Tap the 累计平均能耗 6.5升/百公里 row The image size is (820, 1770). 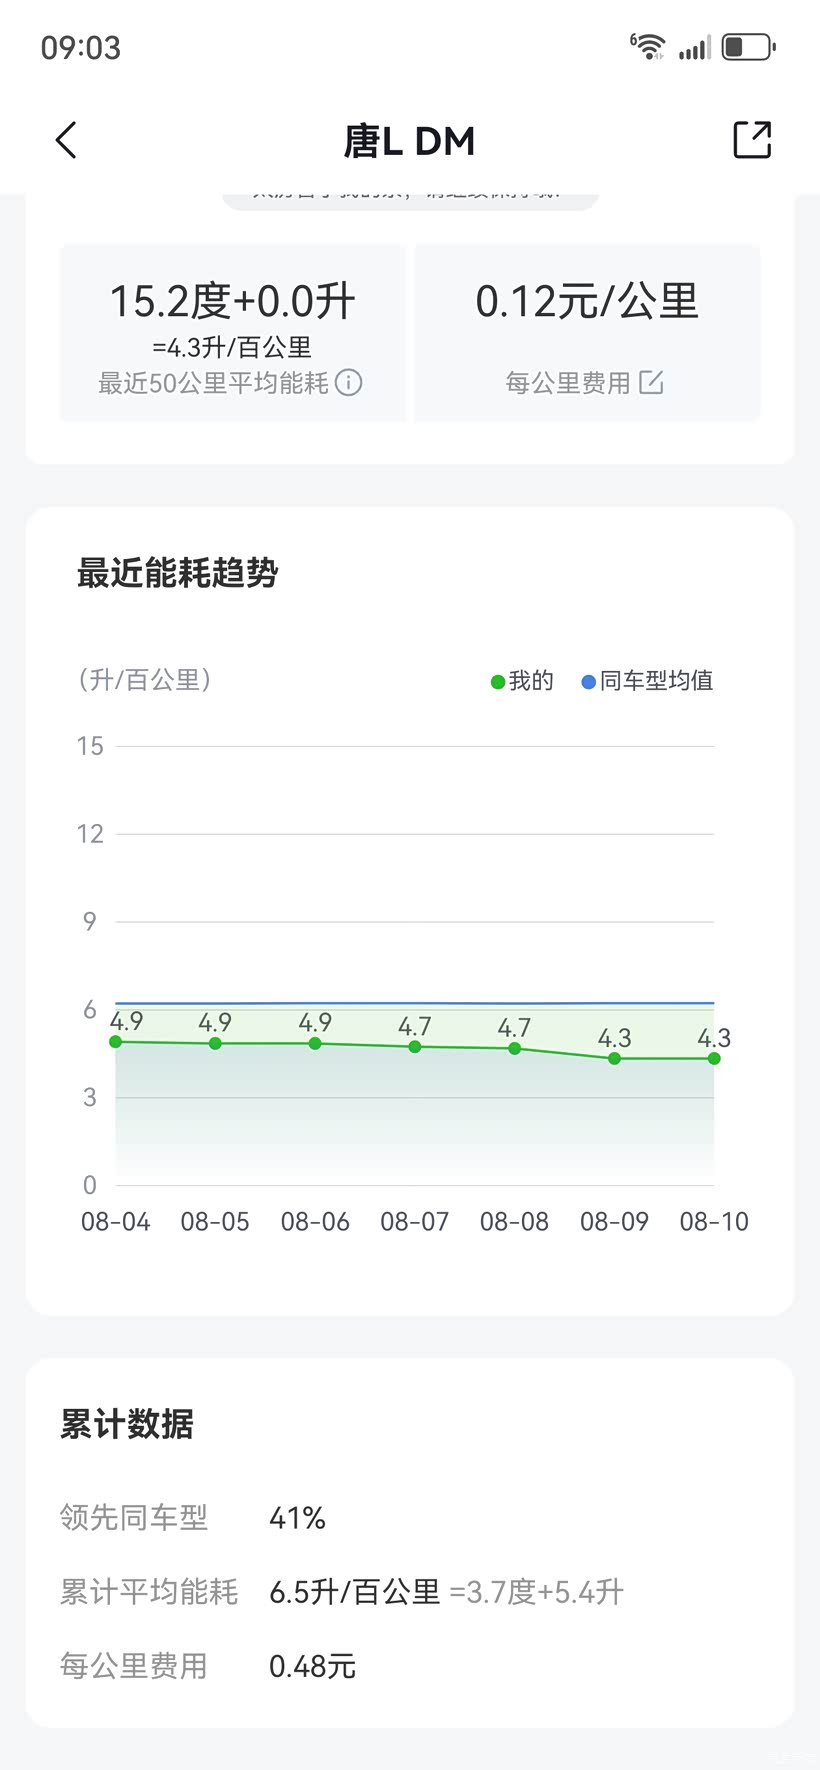pyautogui.click(x=340, y=1592)
